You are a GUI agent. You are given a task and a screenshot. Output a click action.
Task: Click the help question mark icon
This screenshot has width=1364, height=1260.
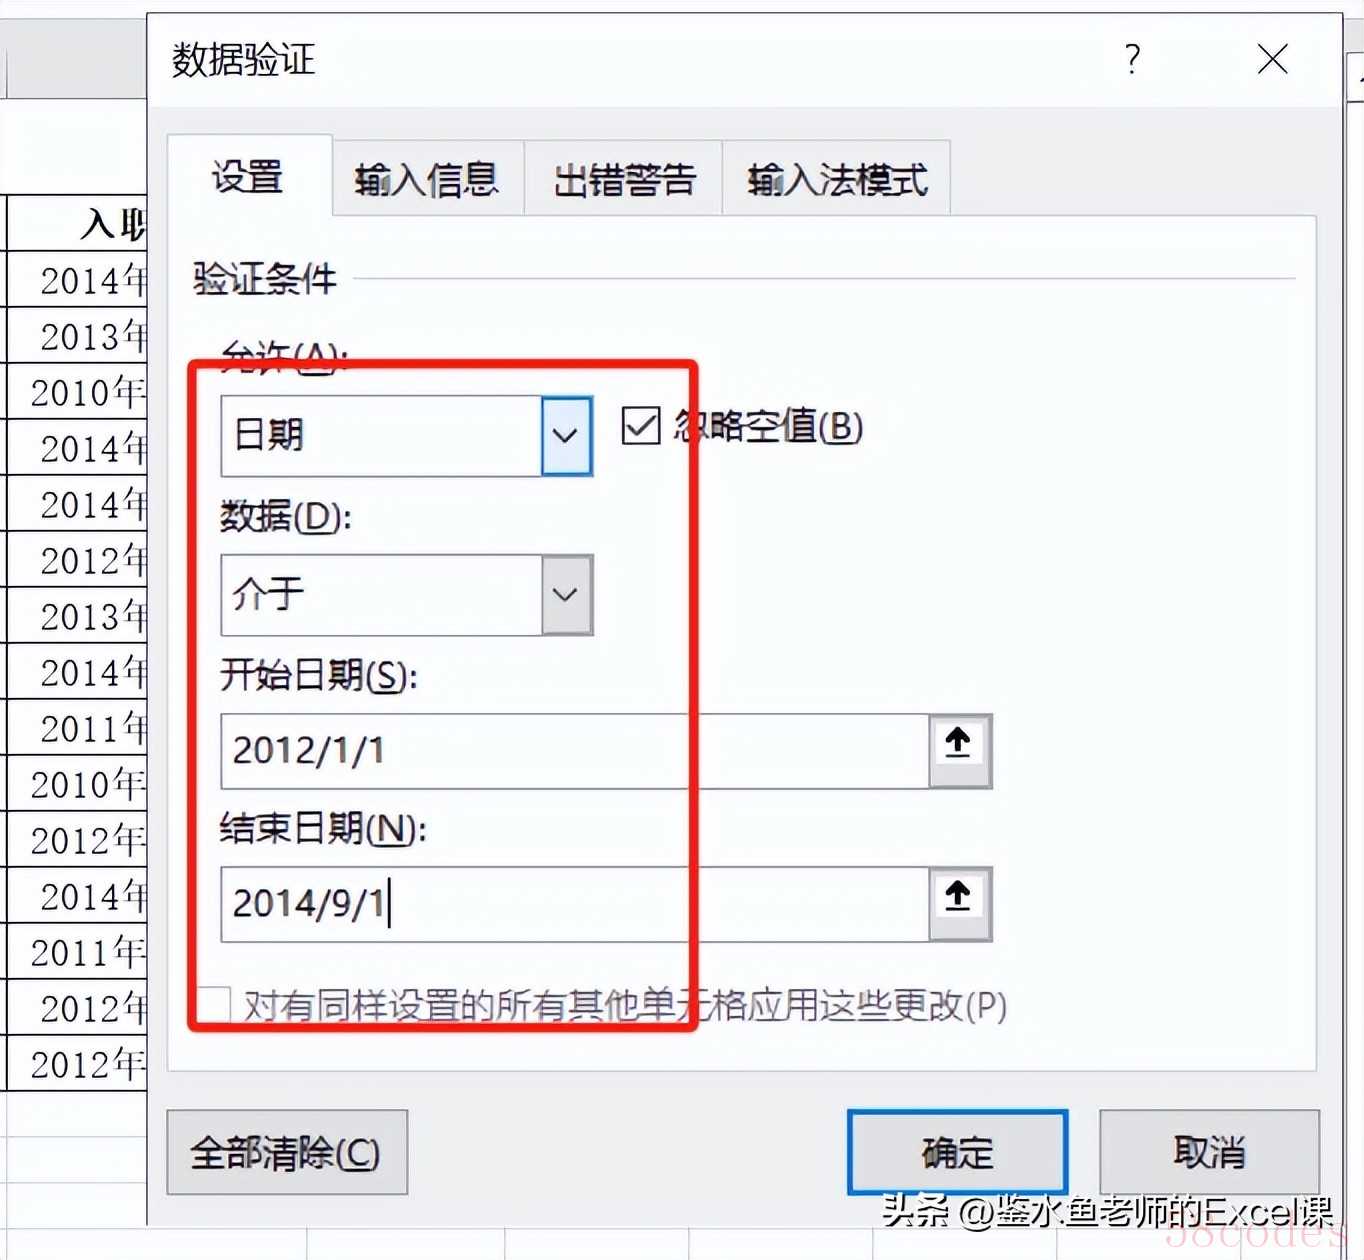pos(1132,59)
